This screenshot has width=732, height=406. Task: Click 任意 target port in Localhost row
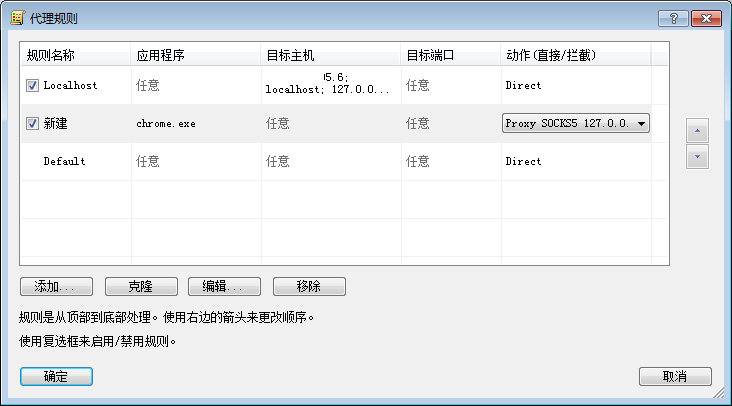point(417,85)
